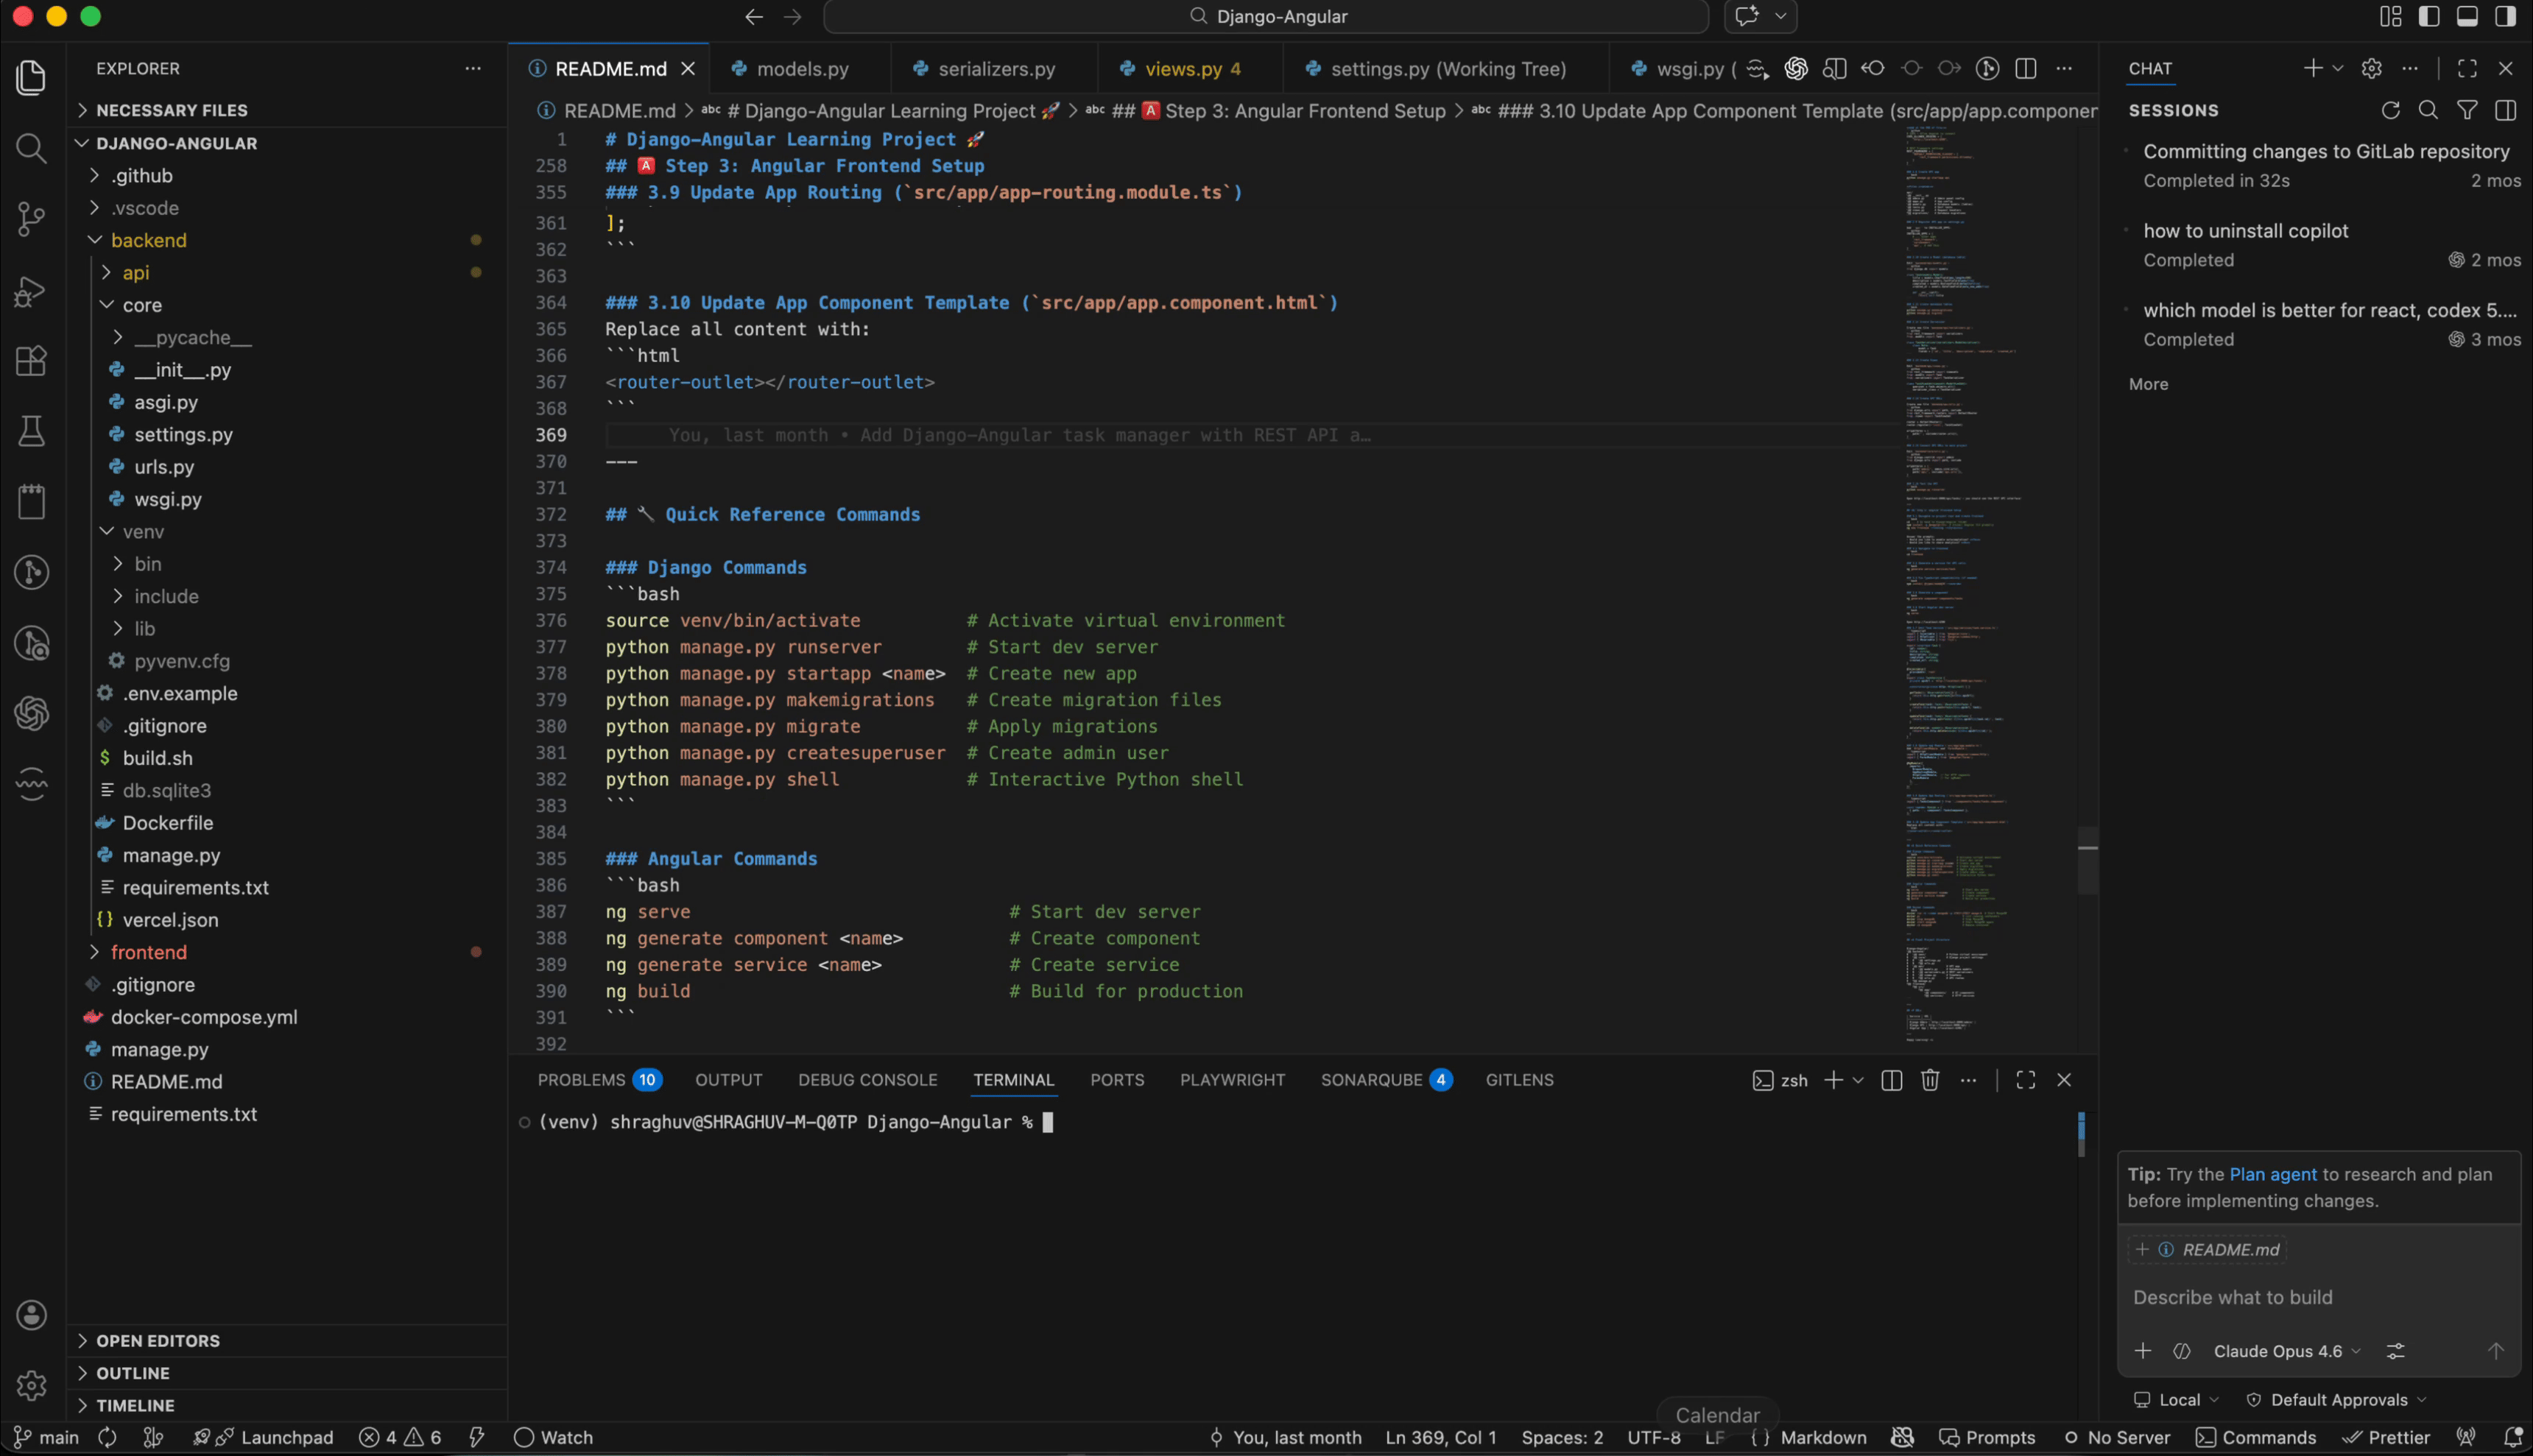Open the SONARQUBE panel tab
Viewport: 2533px width, 1456px height.
click(1386, 1080)
